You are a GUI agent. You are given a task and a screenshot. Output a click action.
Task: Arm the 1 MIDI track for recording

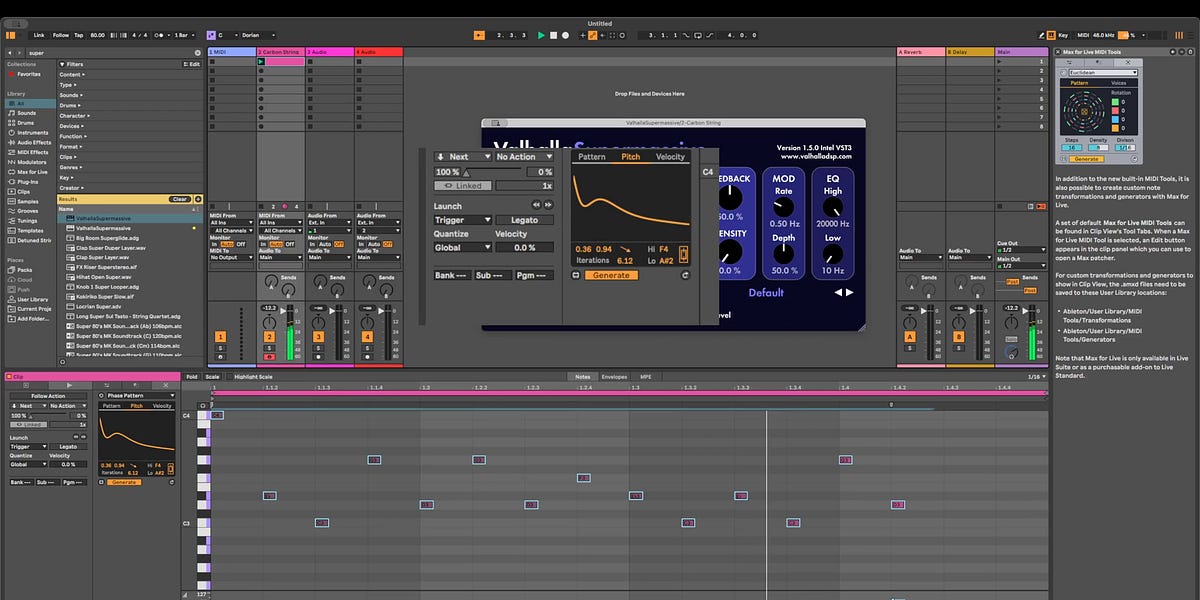tap(220, 357)
